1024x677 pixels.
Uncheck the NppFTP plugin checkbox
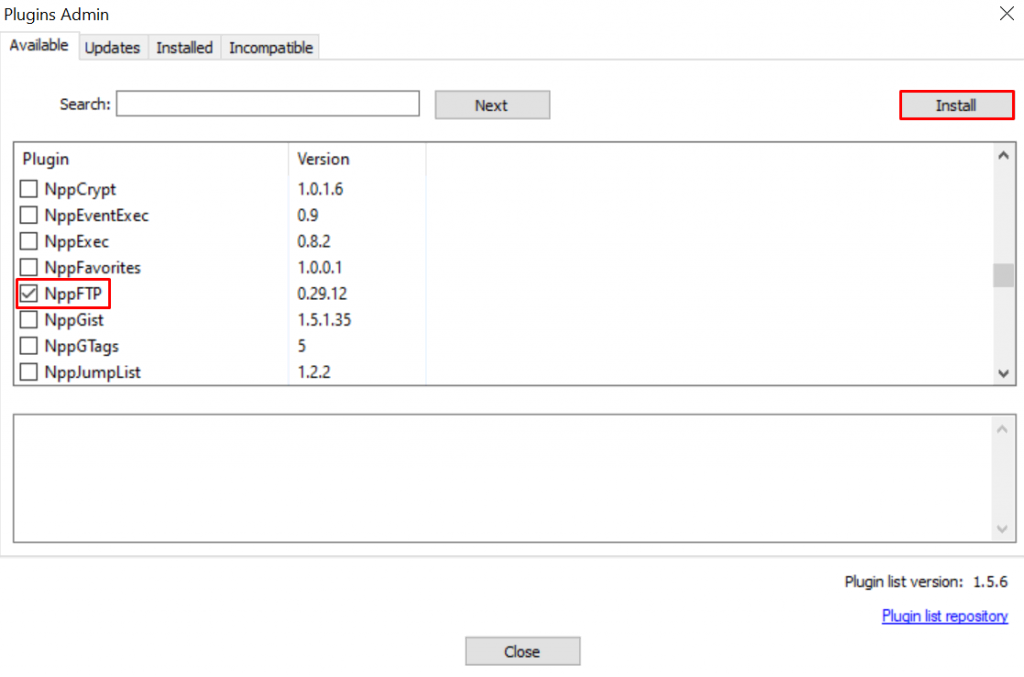[29, 293]
